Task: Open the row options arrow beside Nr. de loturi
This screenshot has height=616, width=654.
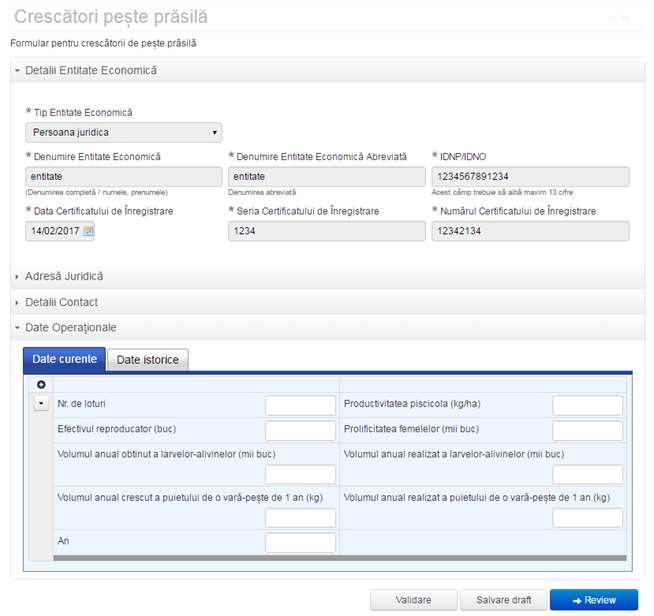Action: 41,404
